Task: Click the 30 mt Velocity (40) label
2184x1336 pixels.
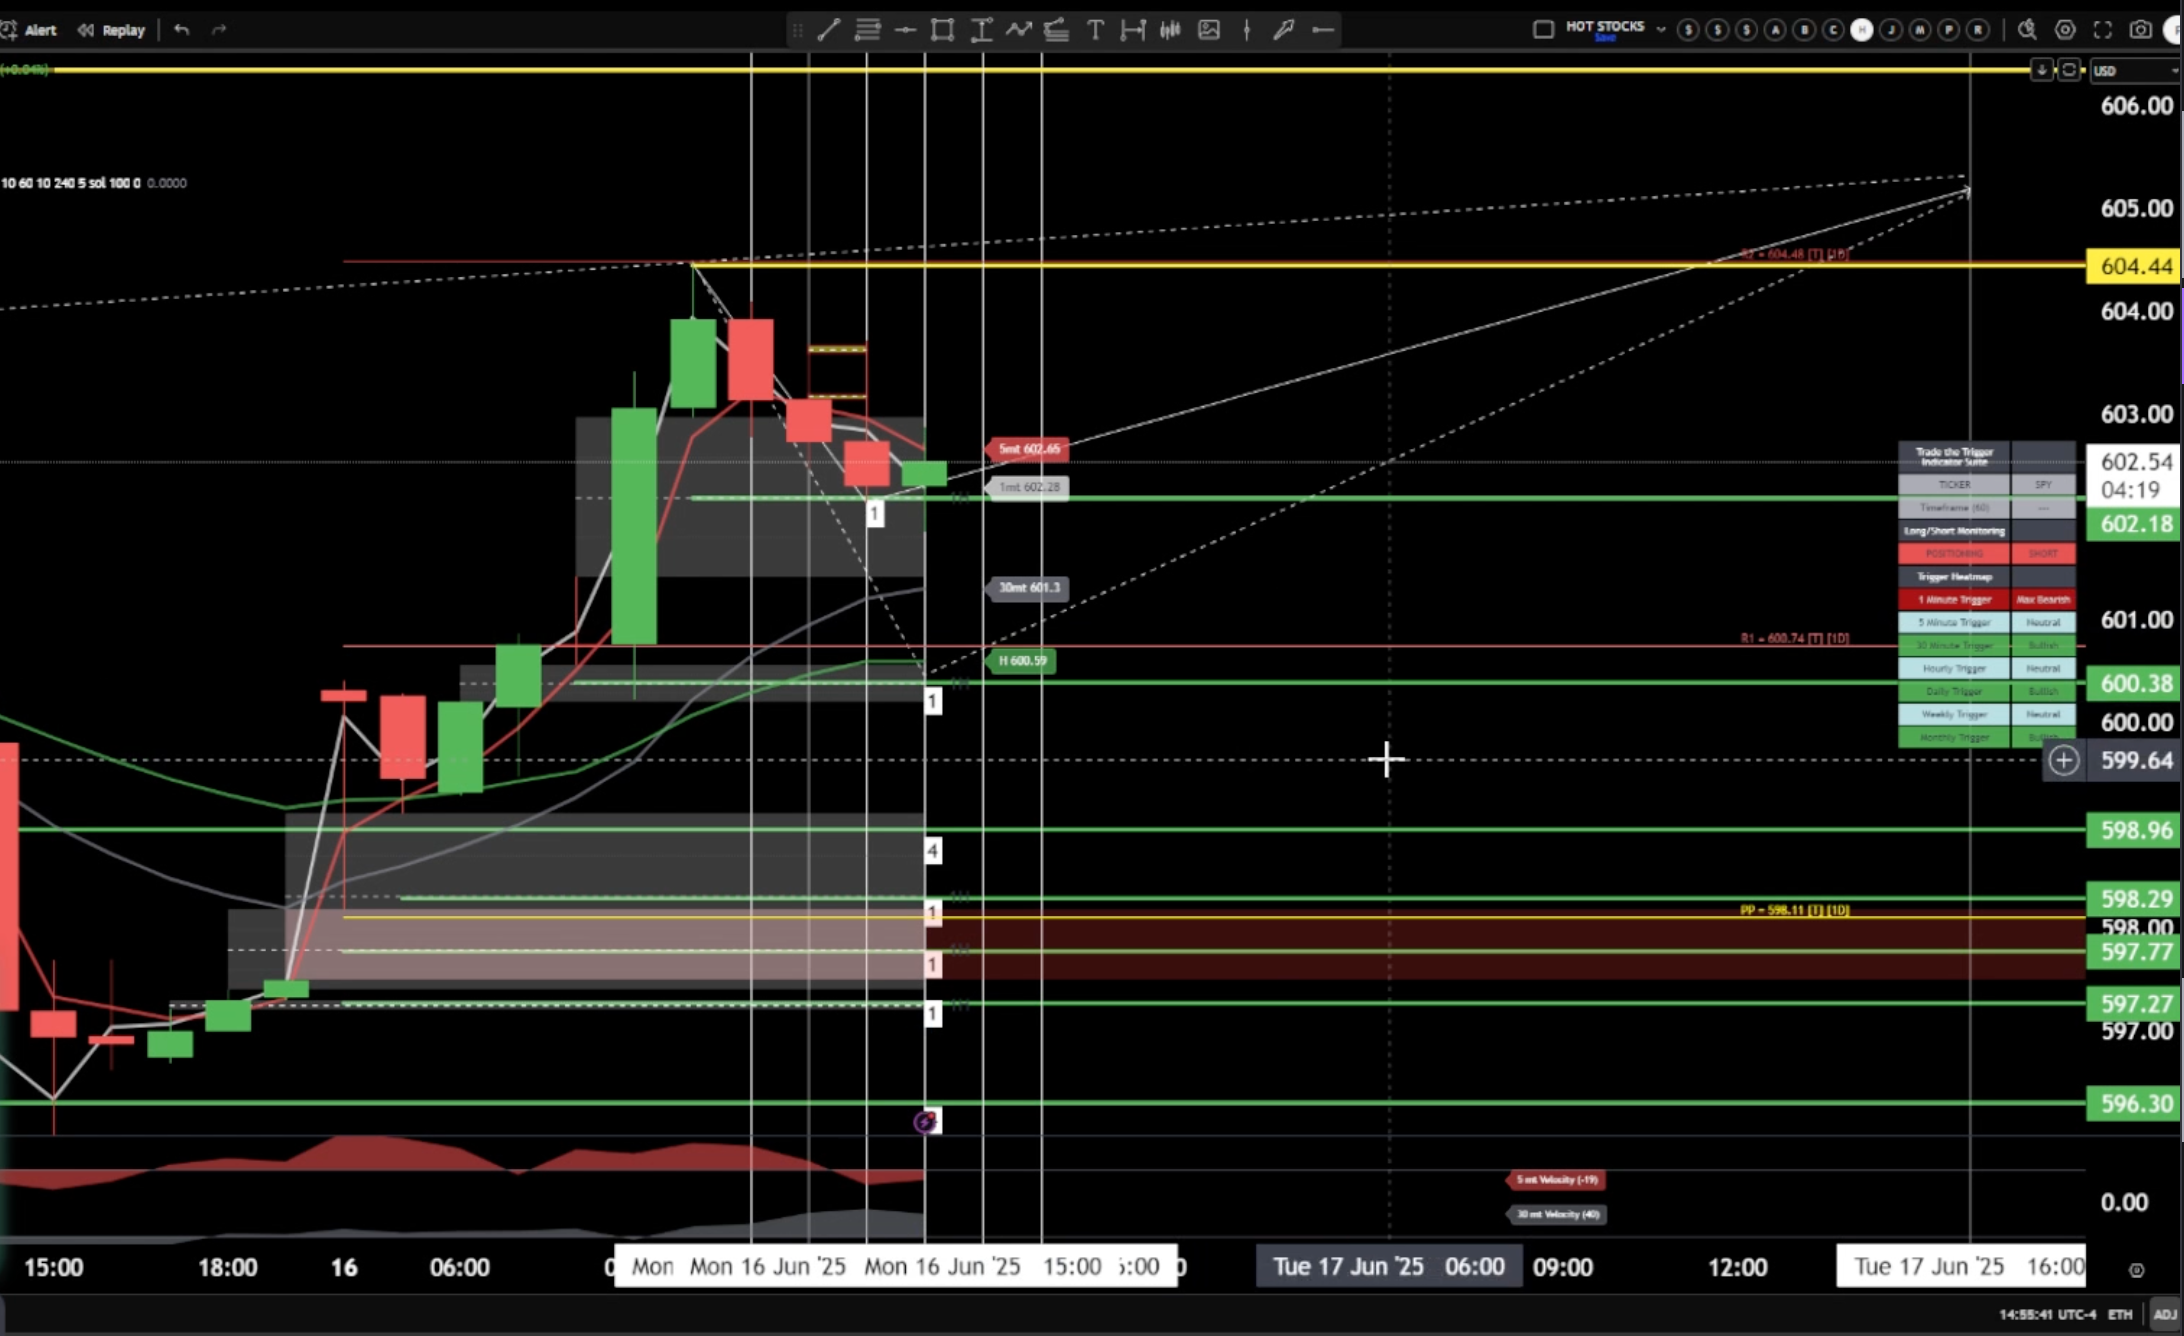Action: coord(1555,1215)
